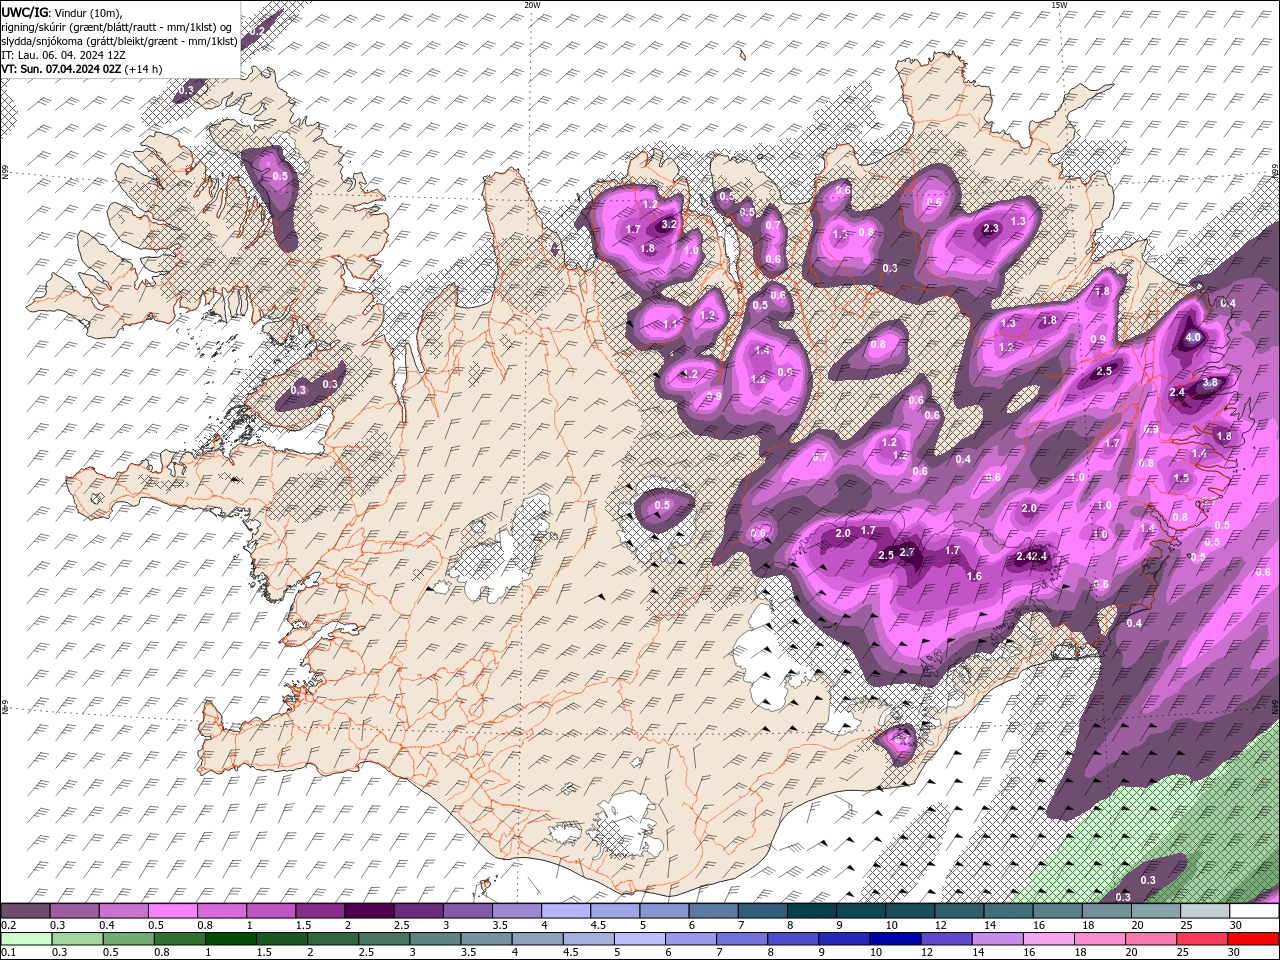The image size is (1280, 960).
Task: Choose the darkest purple swatch after the 2 label
Action: click(369, 911)
